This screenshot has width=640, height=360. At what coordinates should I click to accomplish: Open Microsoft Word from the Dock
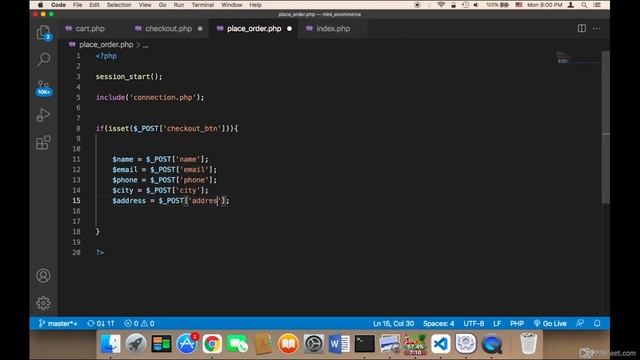tap(339, 344)
